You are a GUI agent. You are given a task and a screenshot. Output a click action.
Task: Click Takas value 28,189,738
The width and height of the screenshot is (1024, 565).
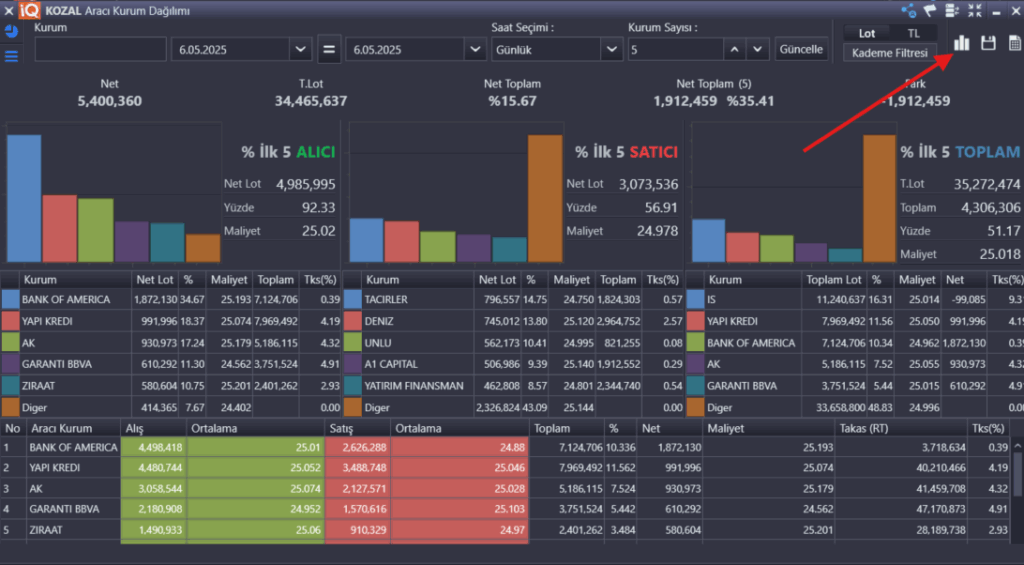coord(940,530)
